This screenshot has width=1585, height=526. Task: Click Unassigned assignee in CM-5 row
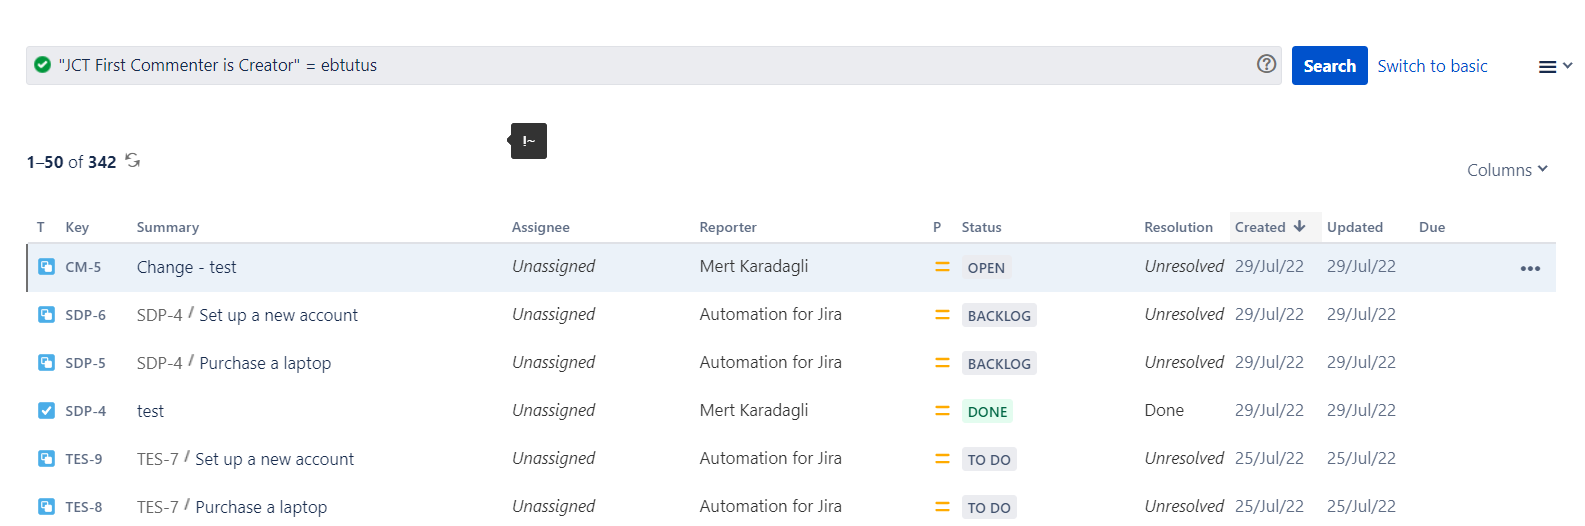point(553,266)
